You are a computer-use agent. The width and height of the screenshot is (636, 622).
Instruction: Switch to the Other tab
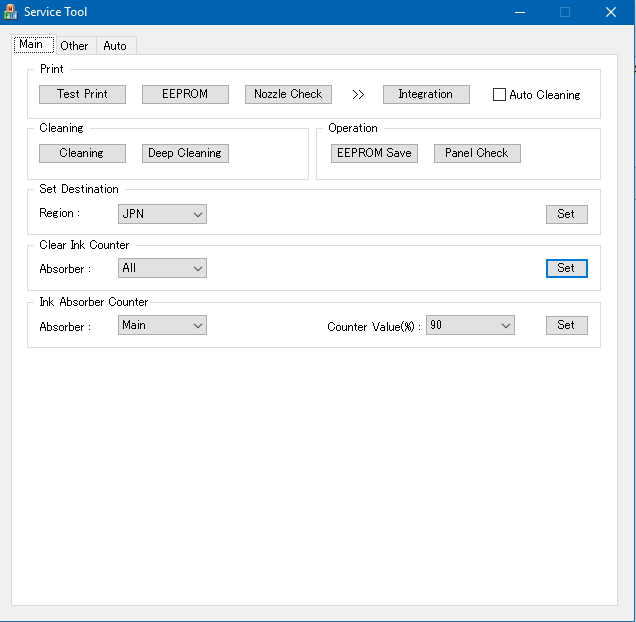pos(74,45)
